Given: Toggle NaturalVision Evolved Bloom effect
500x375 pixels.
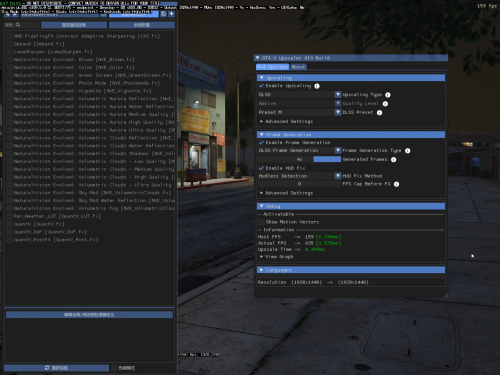Looking at the screenshot, I should (9, 60).
